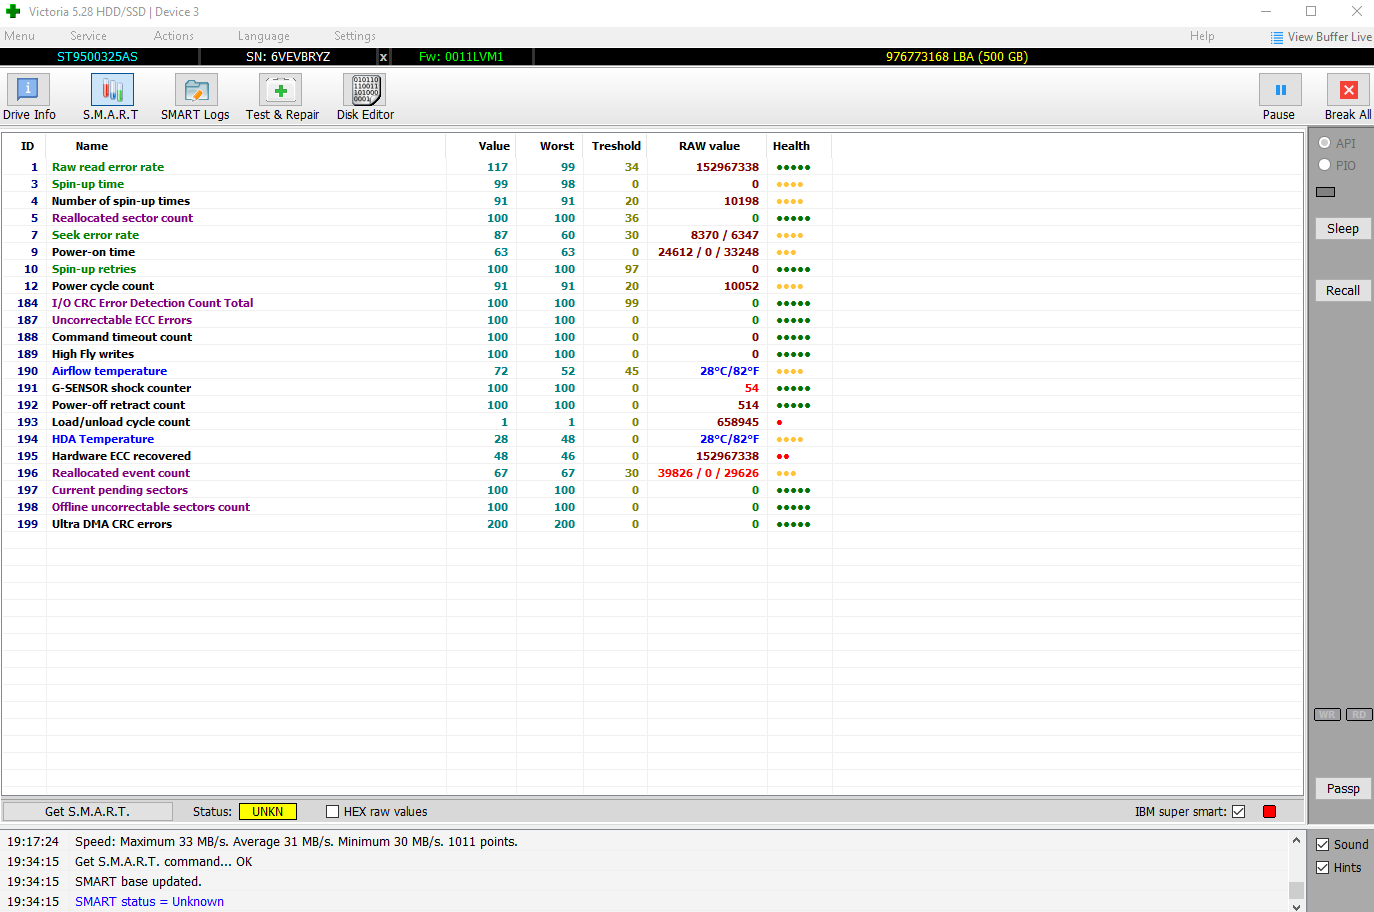
Task: Pause the current operation
Action: 1279,91
